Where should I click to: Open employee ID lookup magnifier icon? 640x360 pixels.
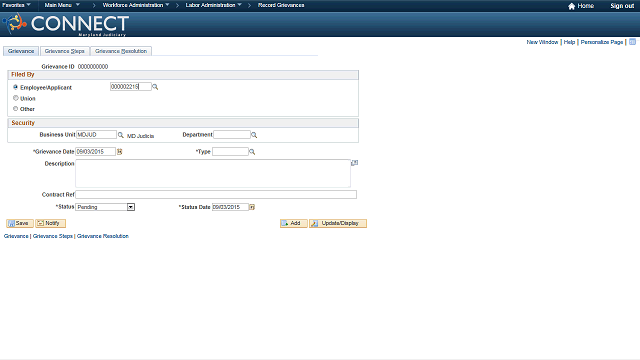point(155,87)
